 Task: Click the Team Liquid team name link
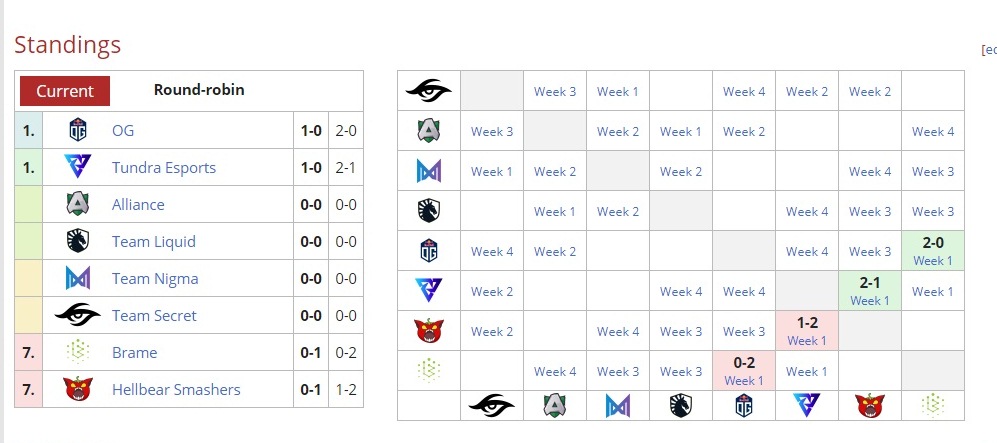click(154, 241)
